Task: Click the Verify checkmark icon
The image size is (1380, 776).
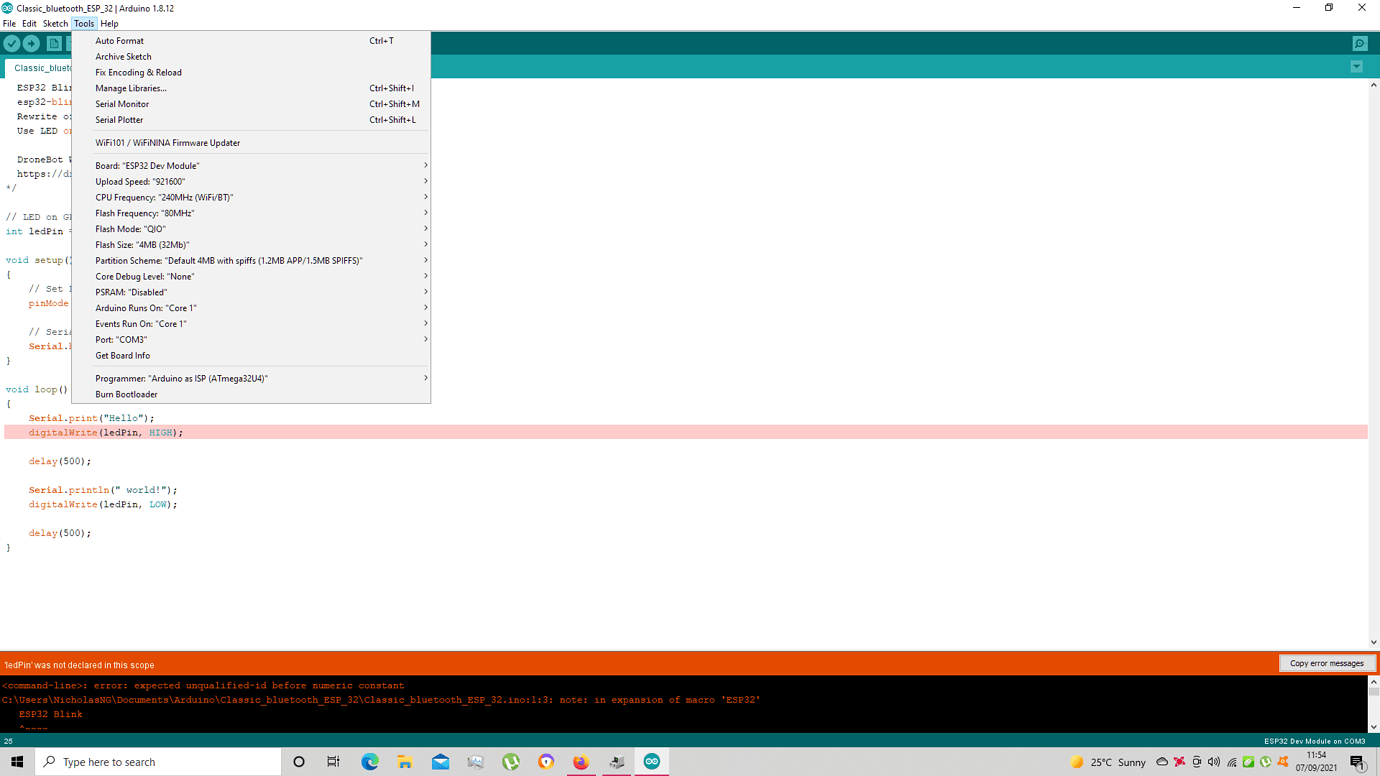Action: pos(12,43)
